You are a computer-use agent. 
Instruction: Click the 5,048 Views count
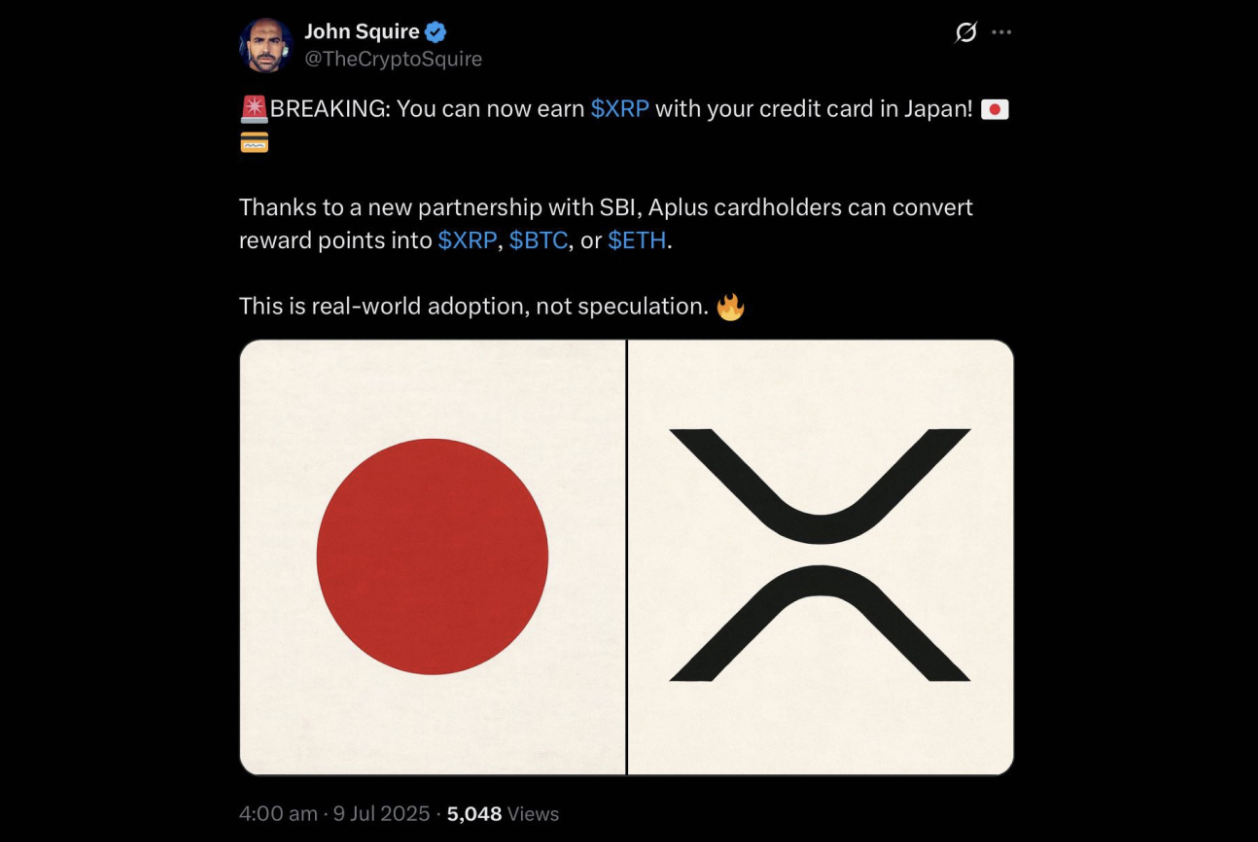coord(503,814)
